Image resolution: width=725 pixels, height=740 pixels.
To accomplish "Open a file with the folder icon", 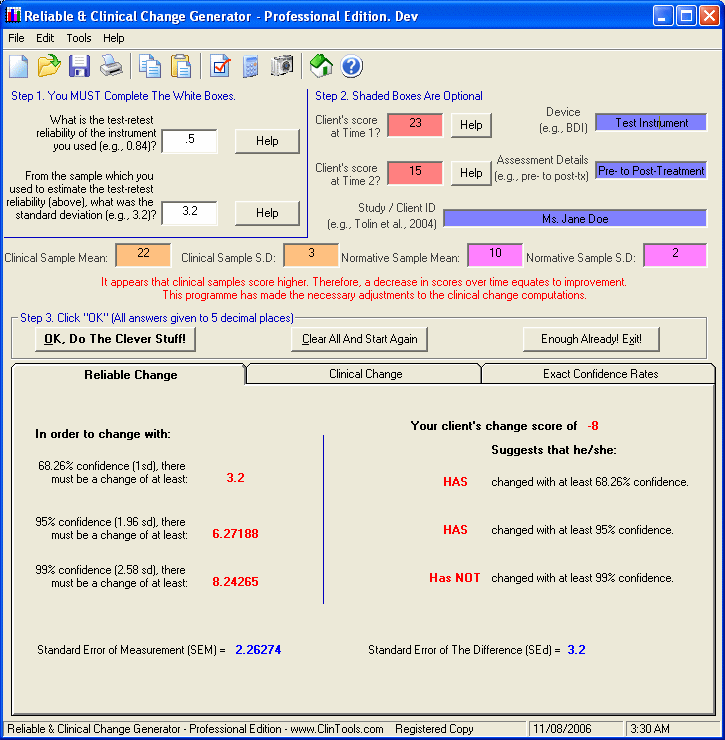I will tap(49, 67).
